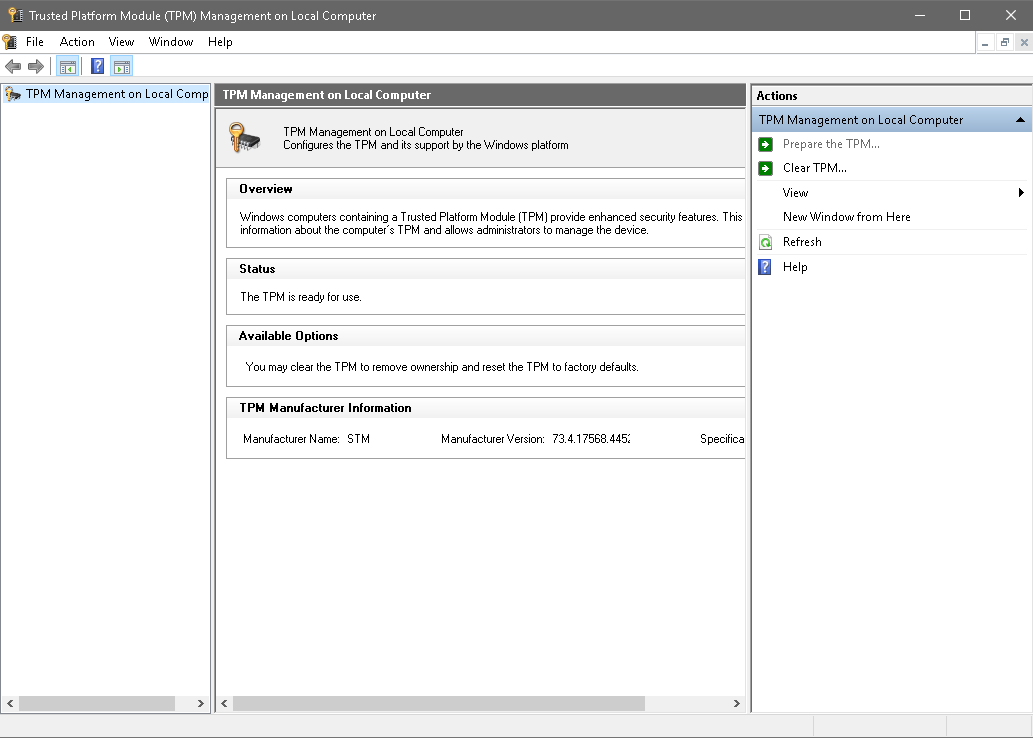
Task: Click right arrow of tree pane scrollbar
Action: click(x=201, y=704)
